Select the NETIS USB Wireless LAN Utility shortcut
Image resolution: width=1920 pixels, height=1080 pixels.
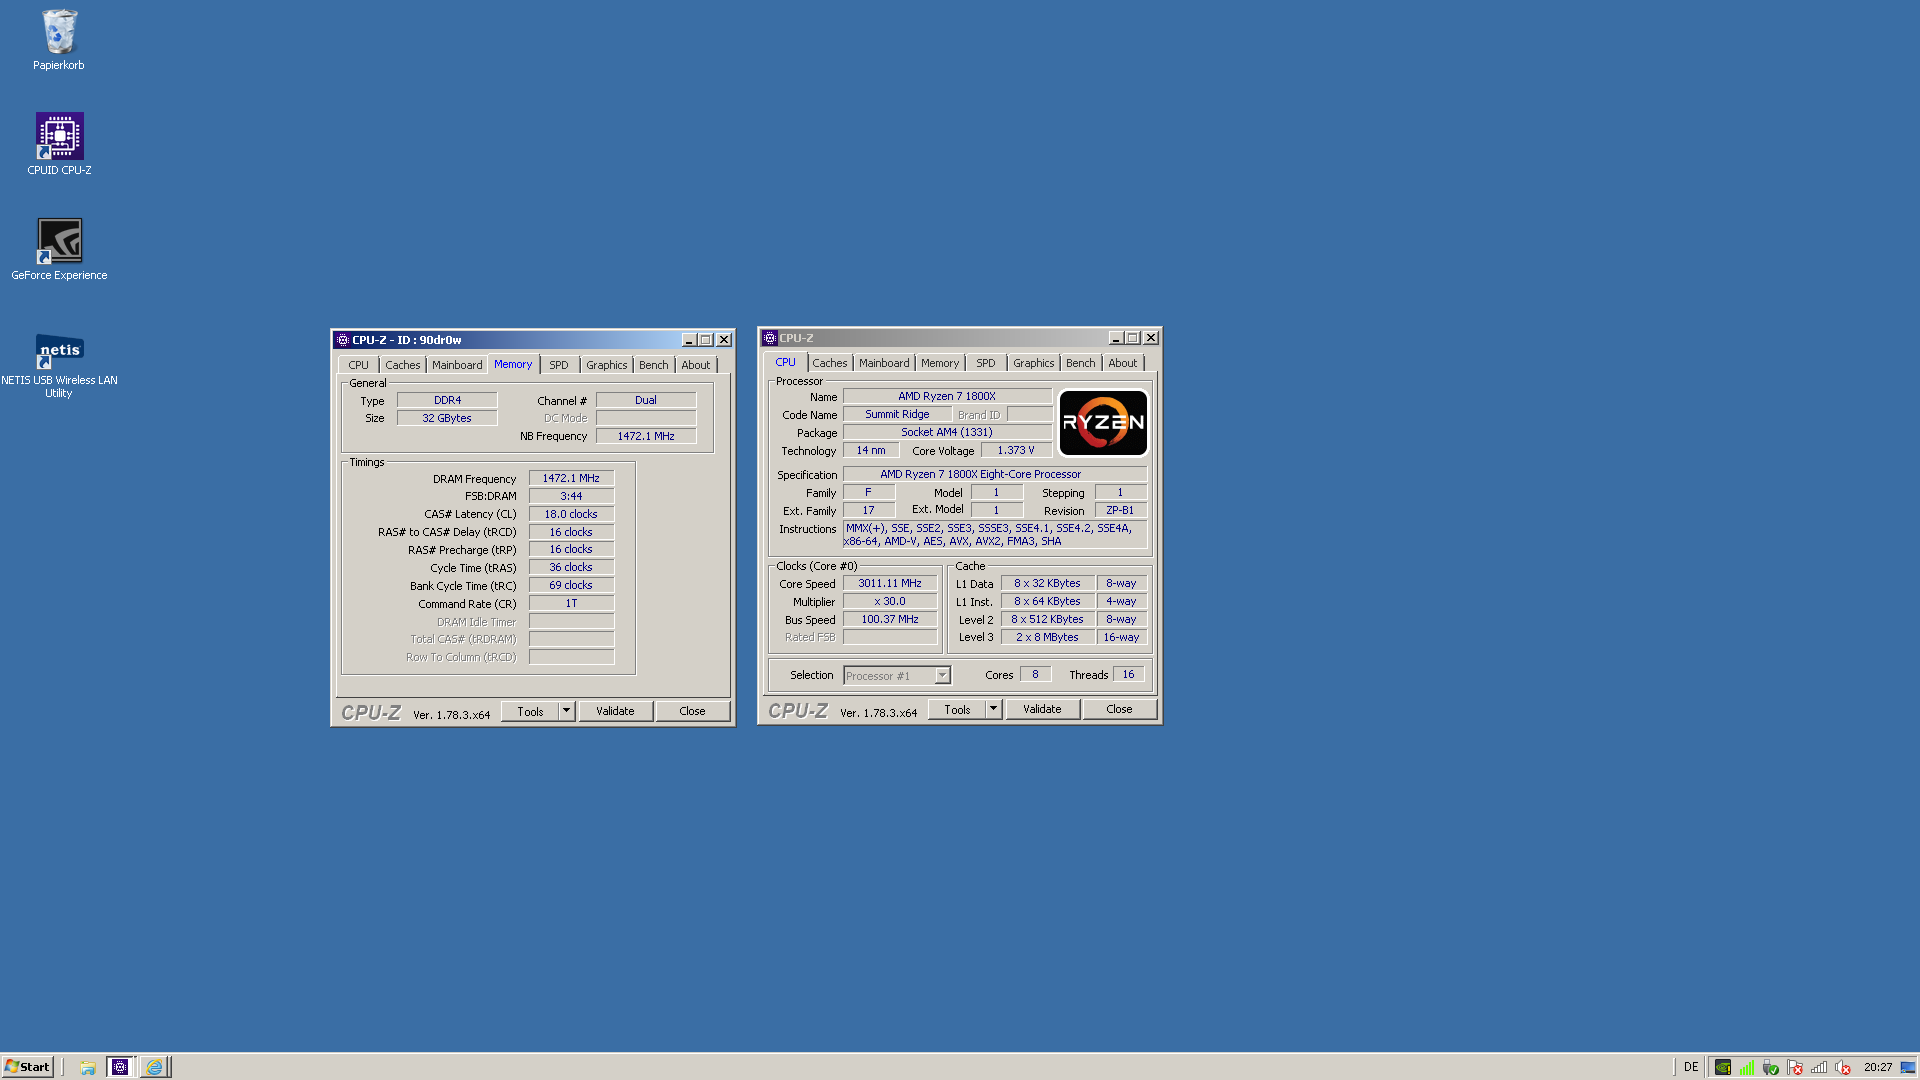[x=59, y=366]
